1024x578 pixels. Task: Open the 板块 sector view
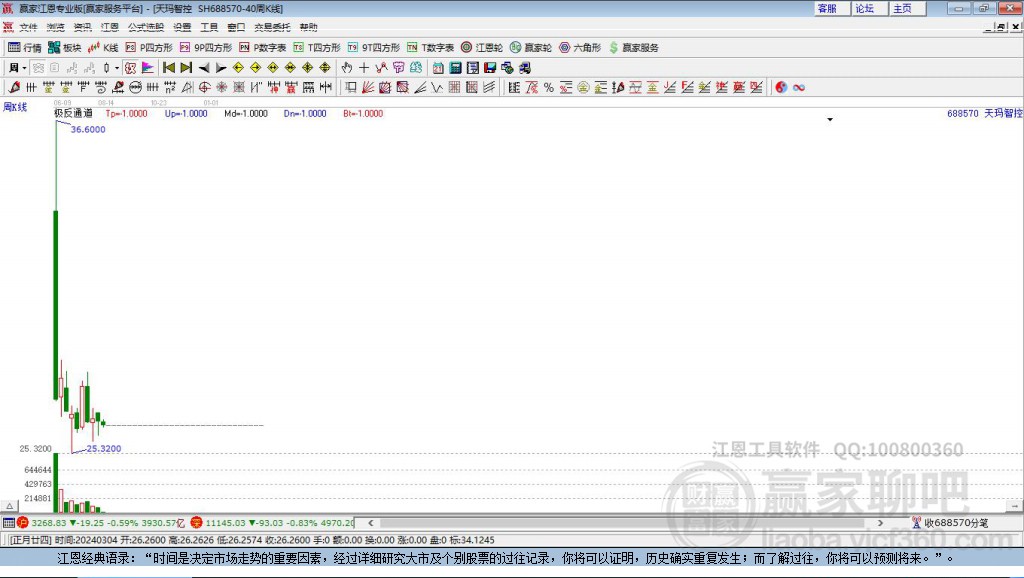tap(64, 48)
